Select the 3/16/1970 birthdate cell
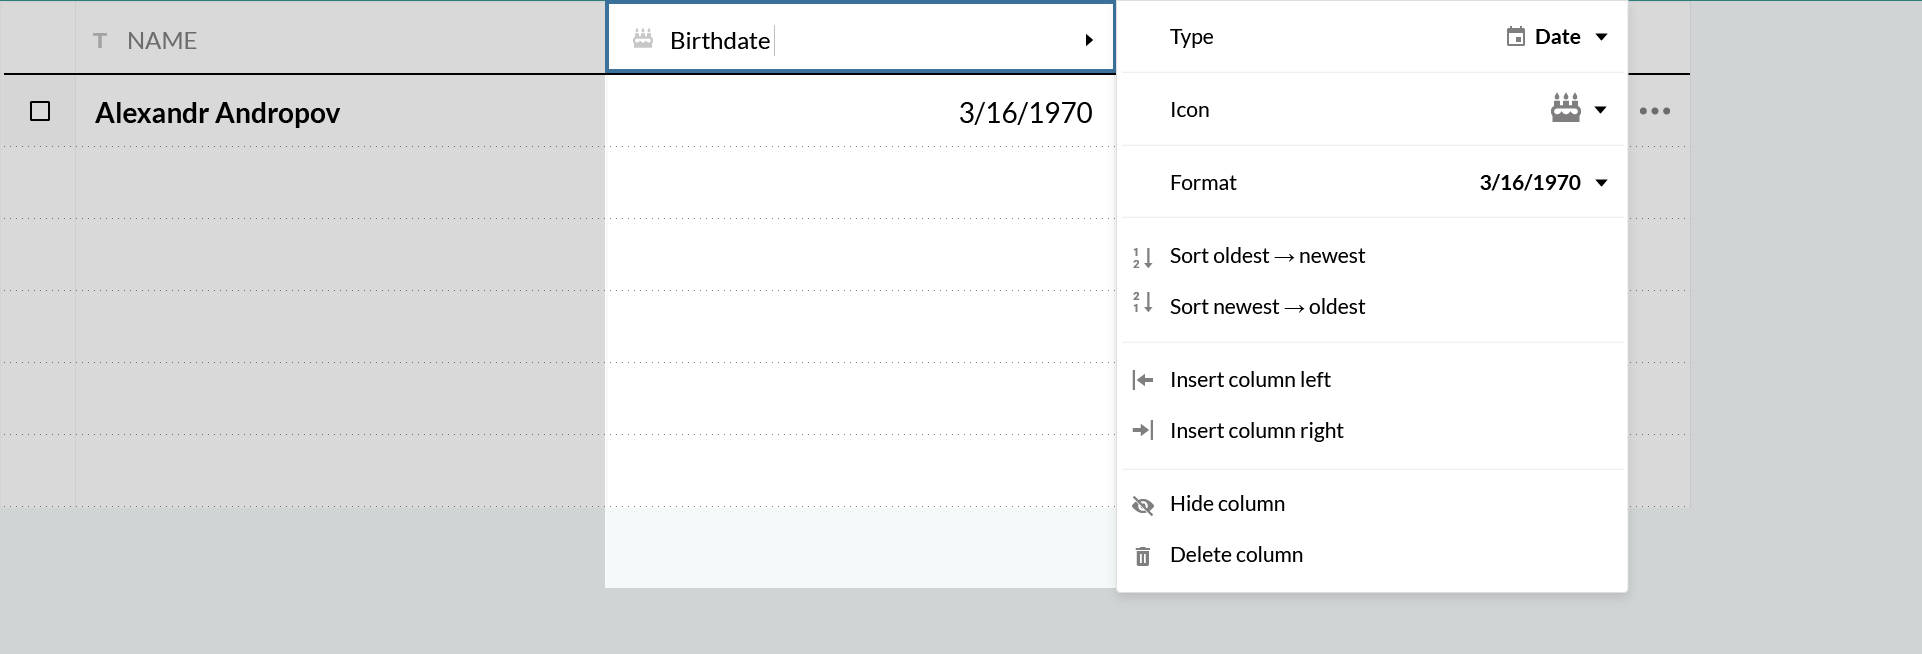 860,112
